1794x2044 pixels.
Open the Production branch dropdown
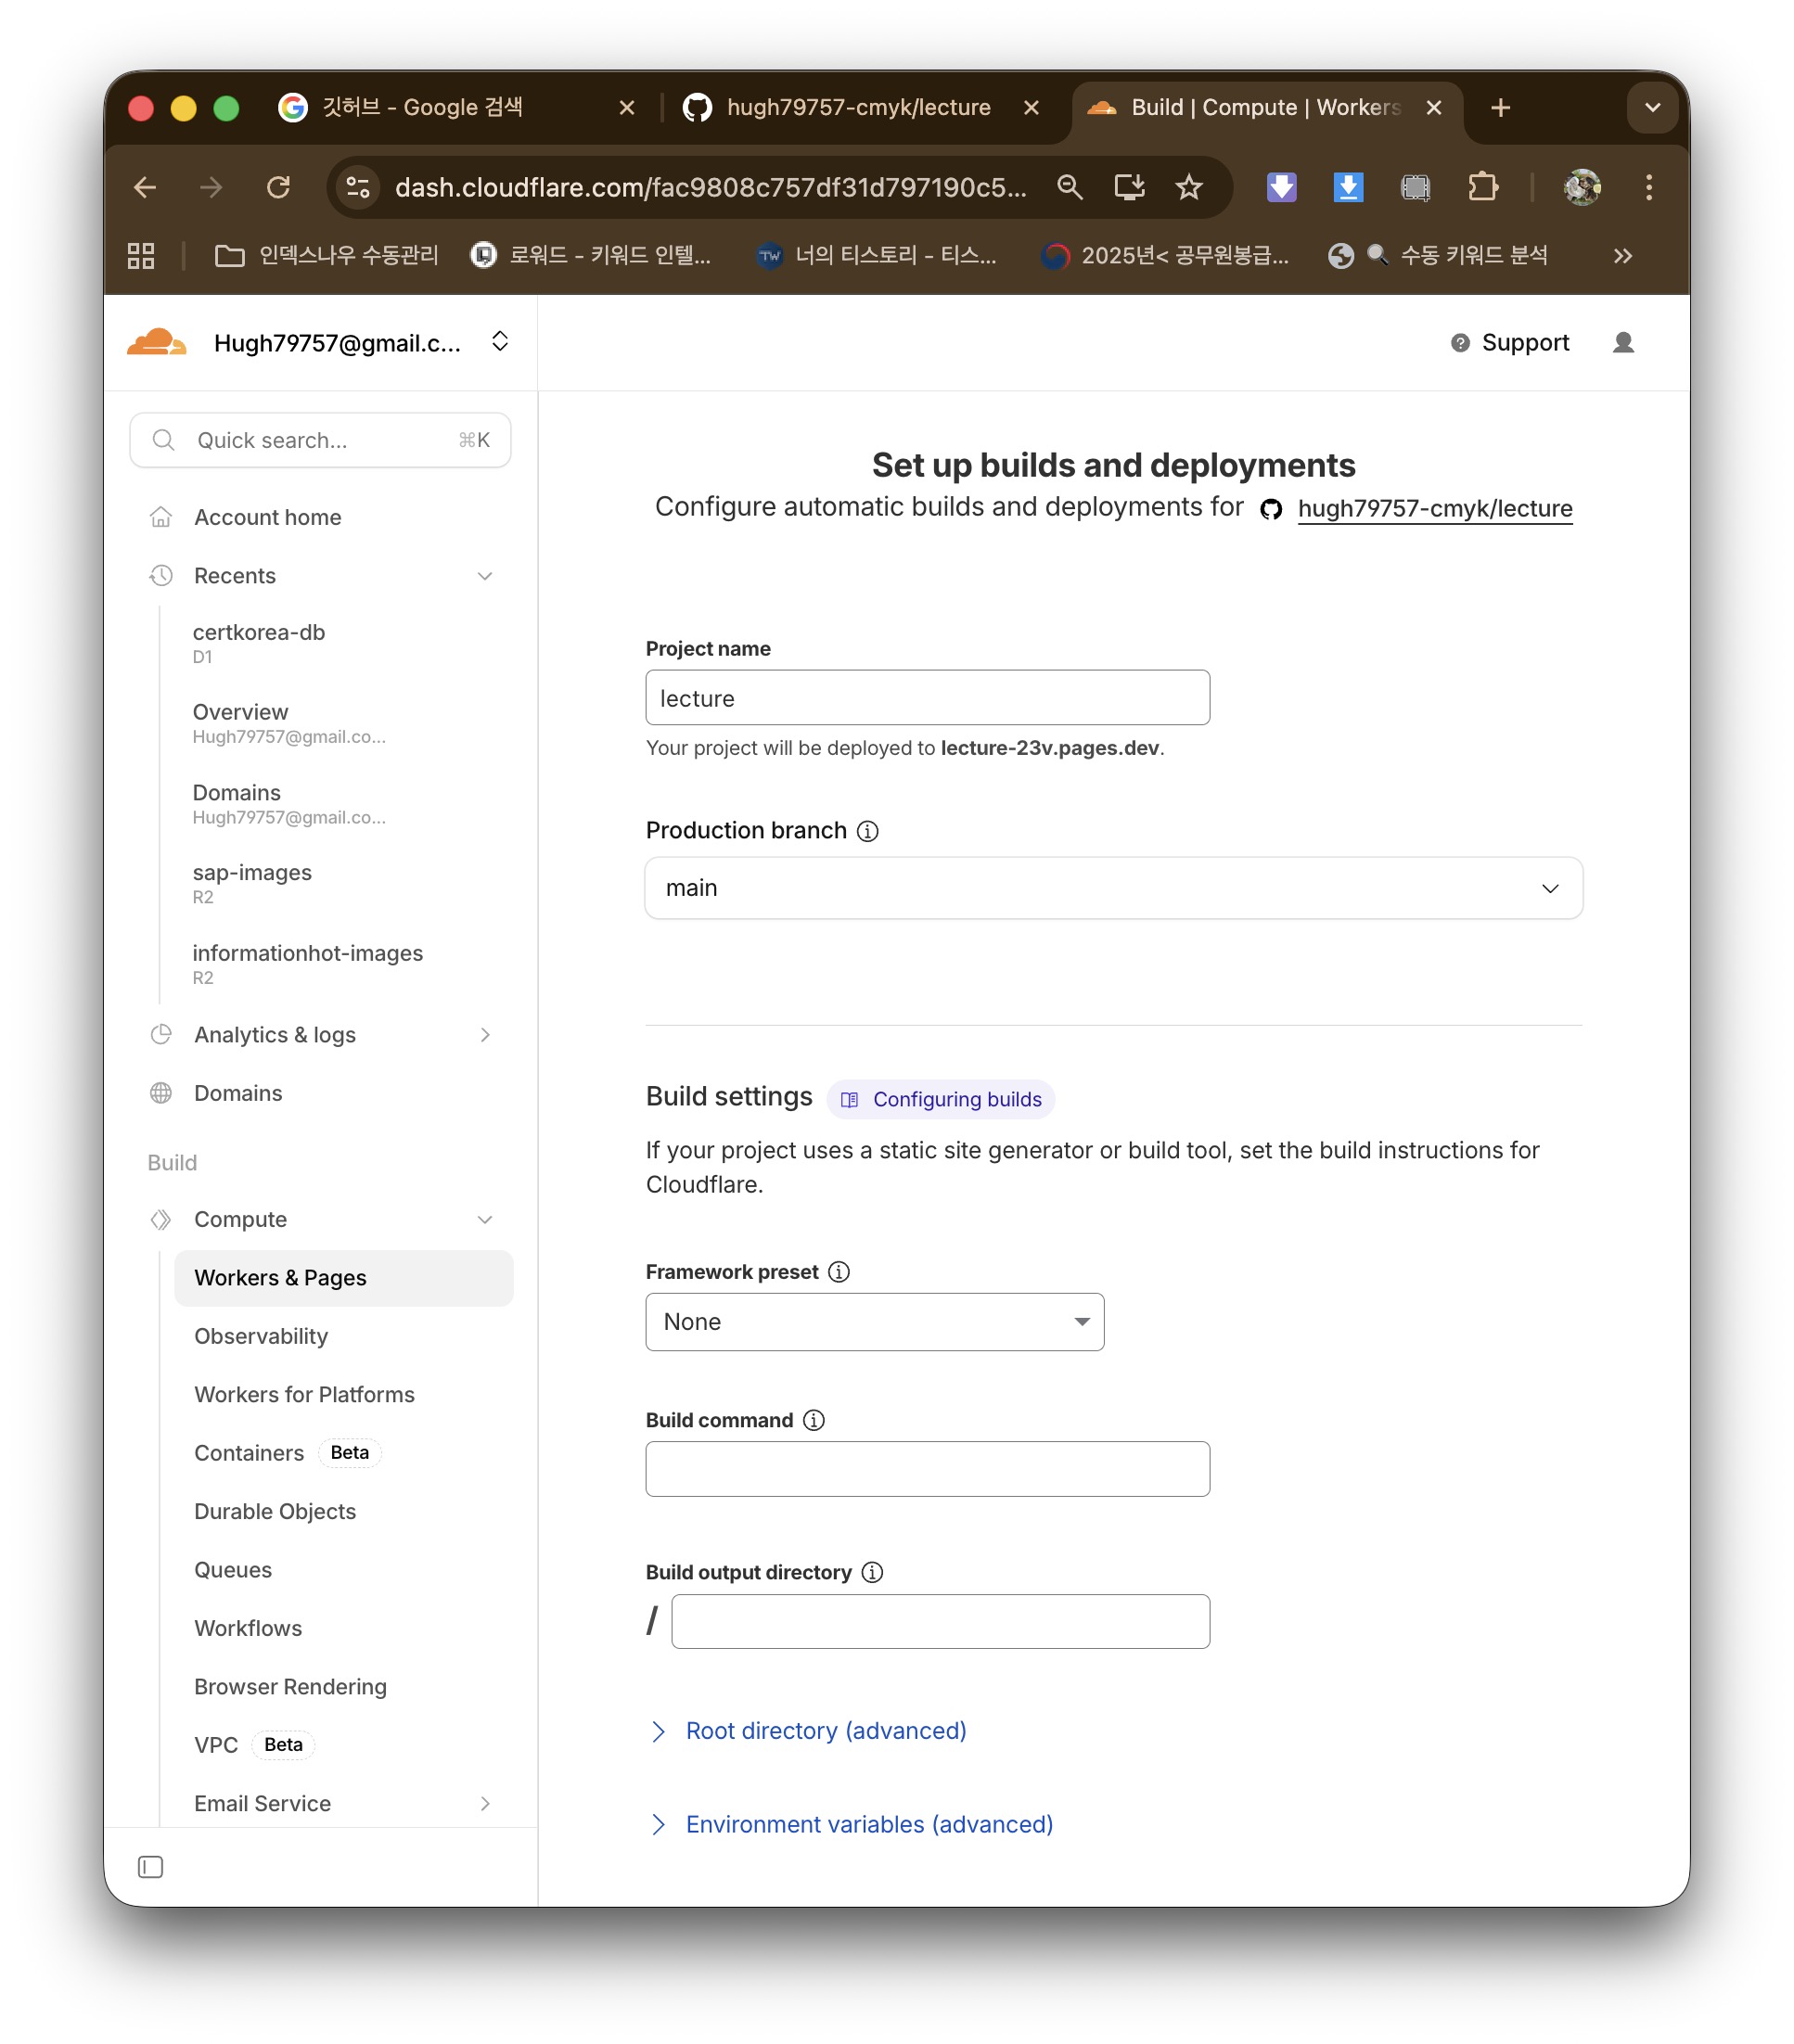pos(1113,888)
